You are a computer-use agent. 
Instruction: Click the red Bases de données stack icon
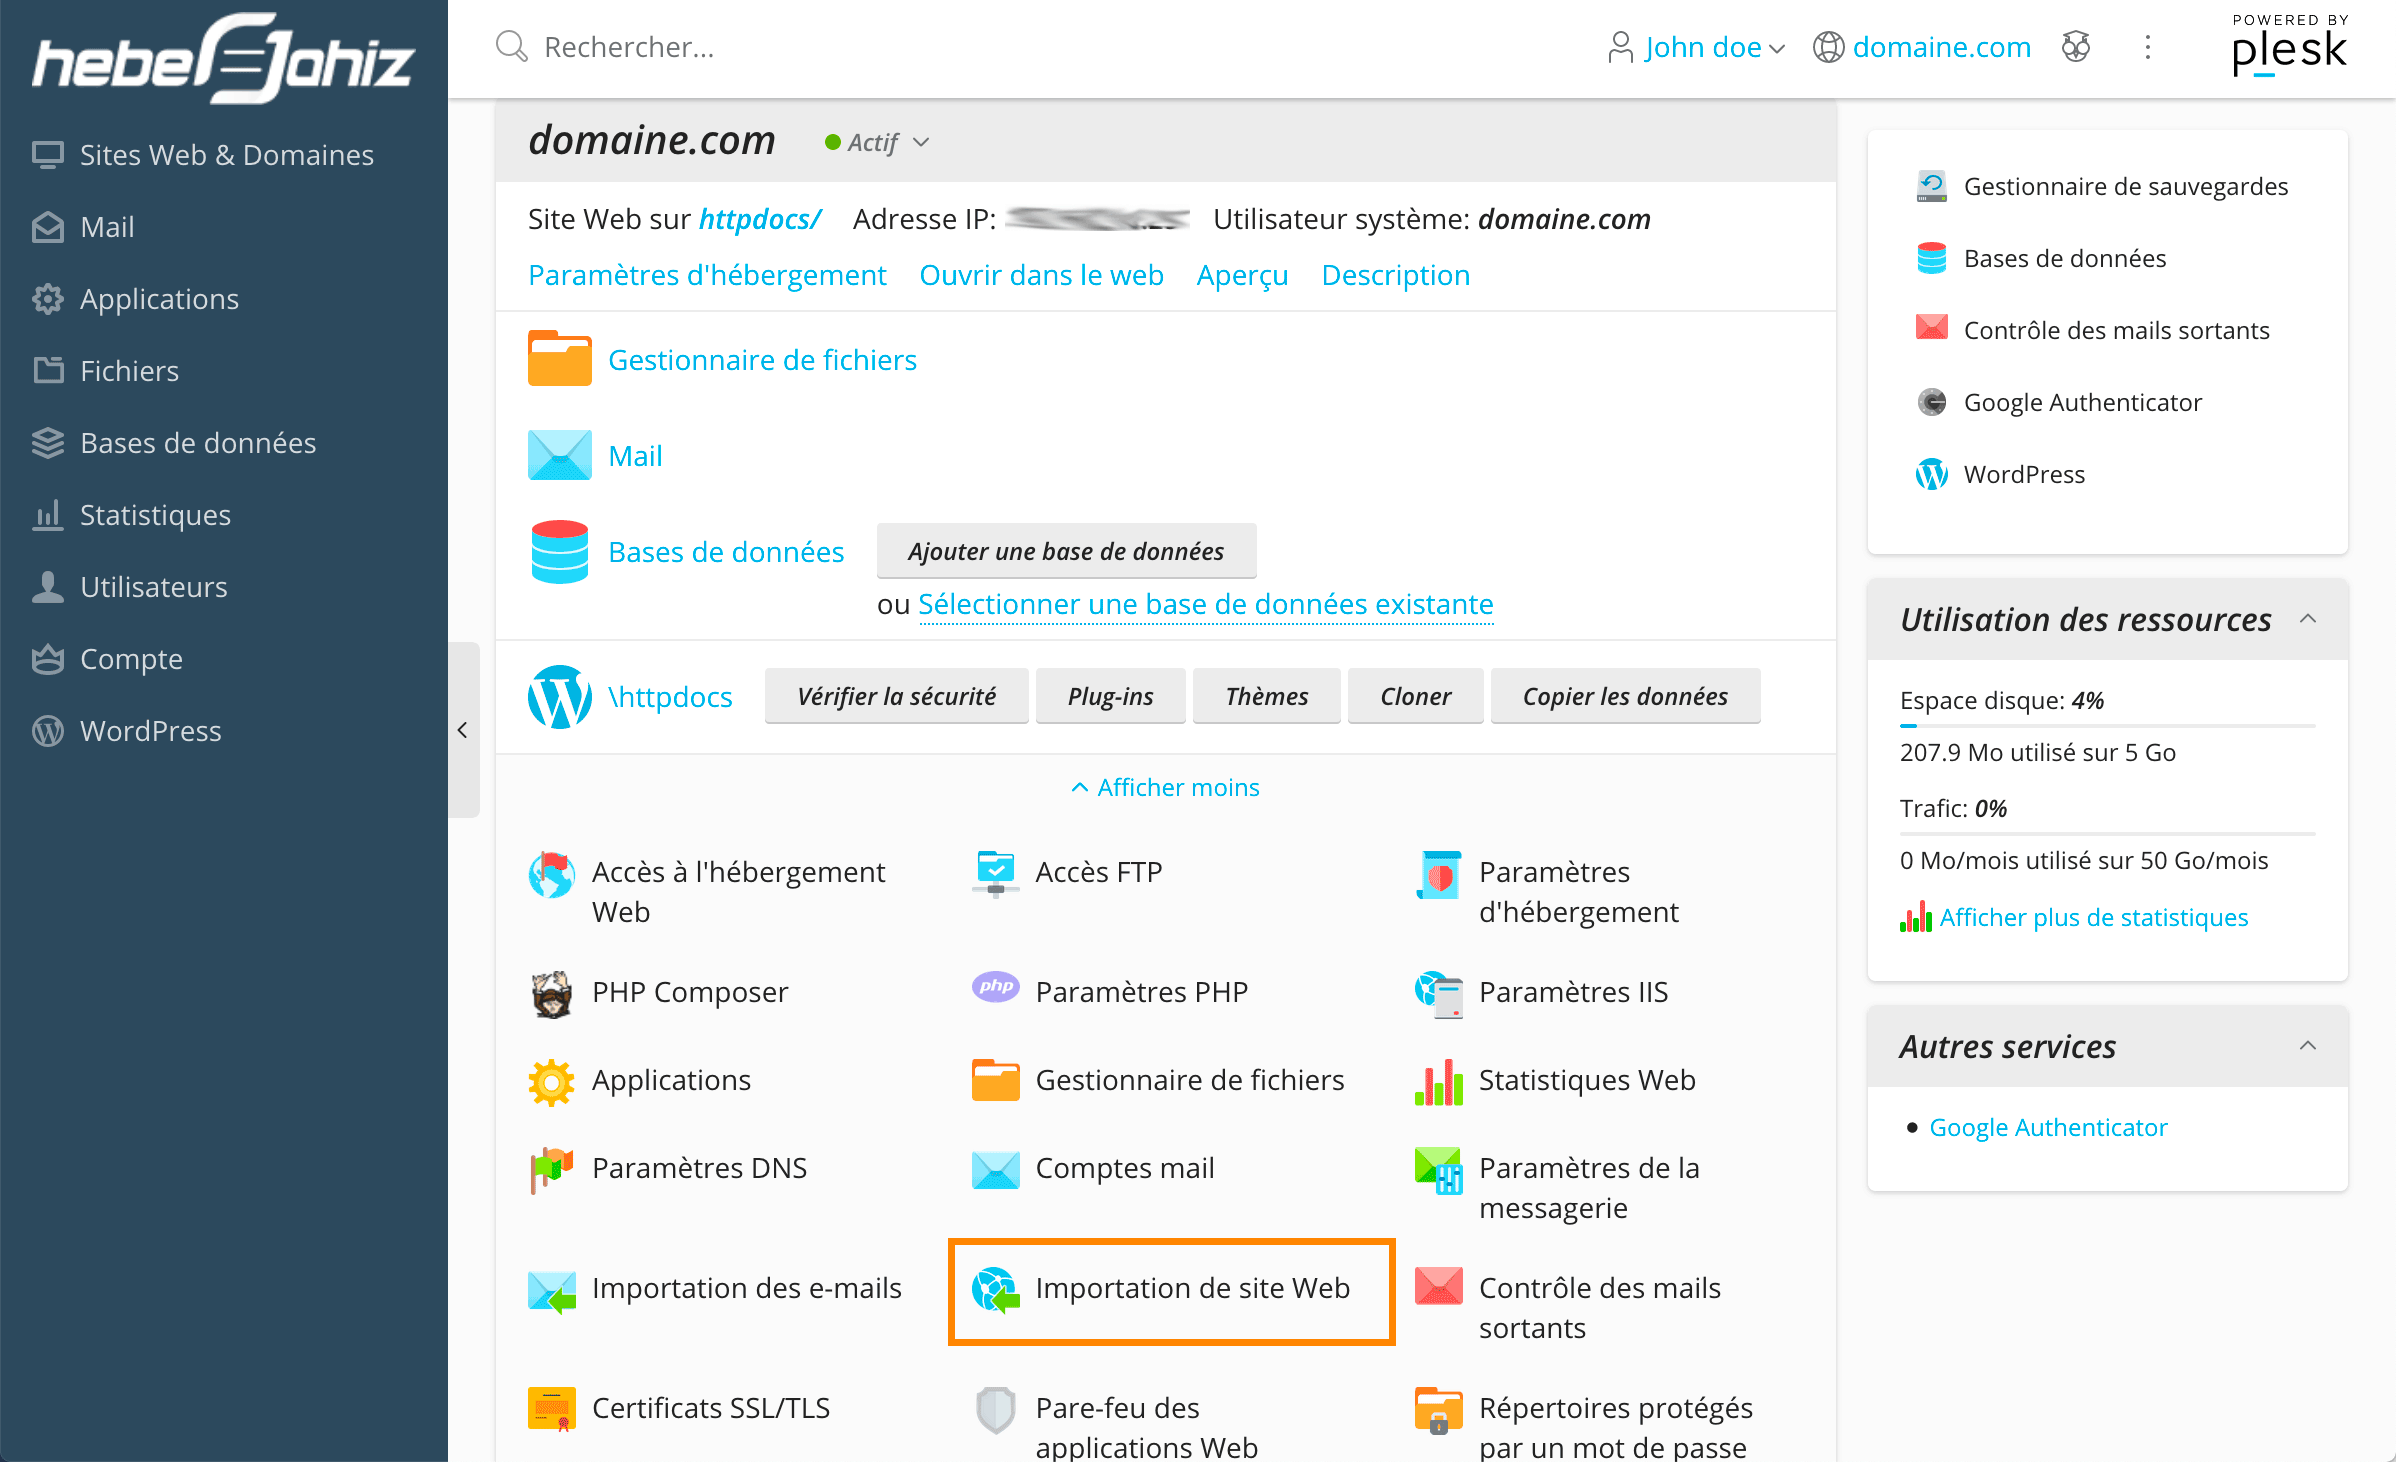click(x=559, y=551)
